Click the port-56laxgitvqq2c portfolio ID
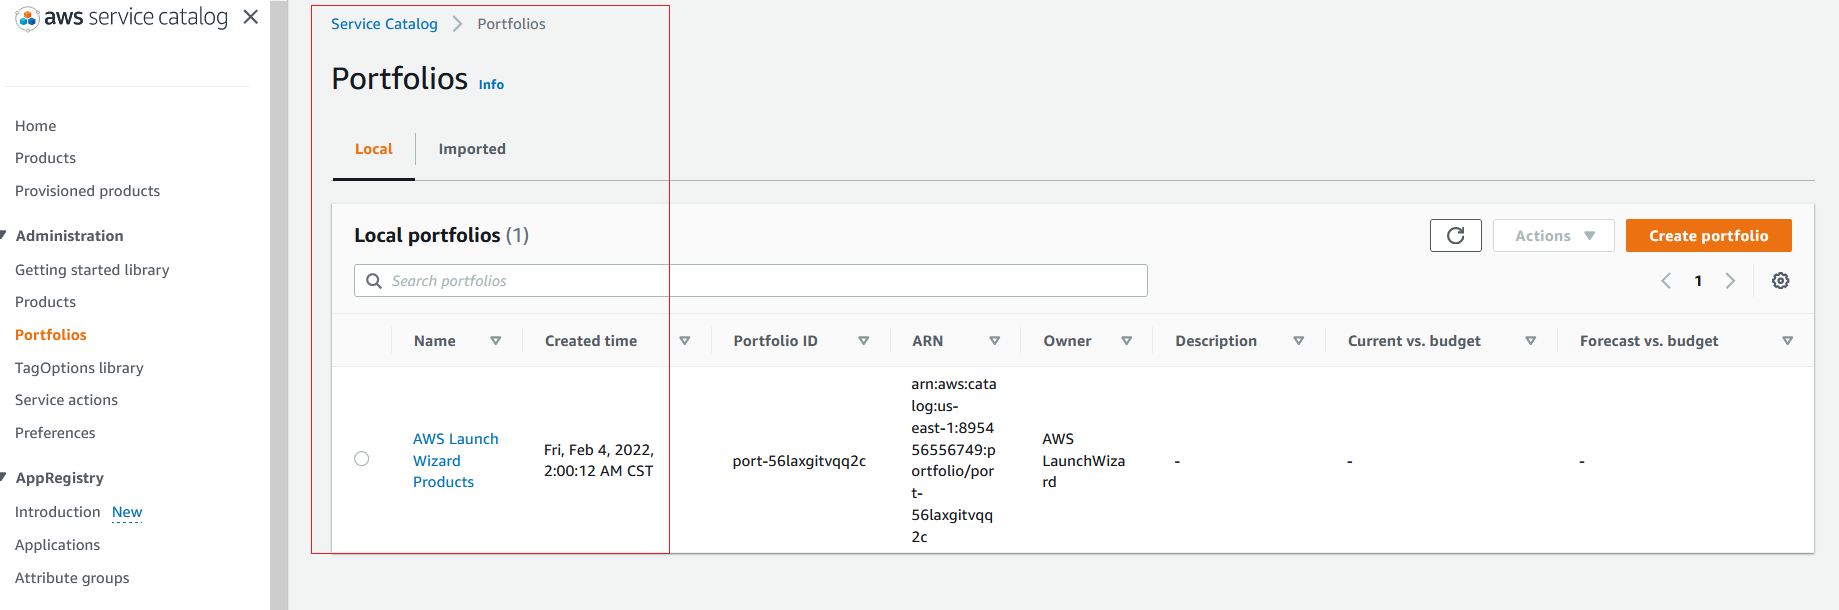The image size is (1839, 610). coord(799,461)
